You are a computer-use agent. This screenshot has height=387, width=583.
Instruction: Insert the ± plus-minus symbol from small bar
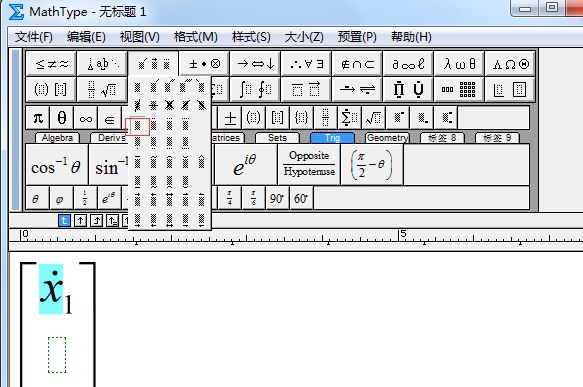pos(230,118)
